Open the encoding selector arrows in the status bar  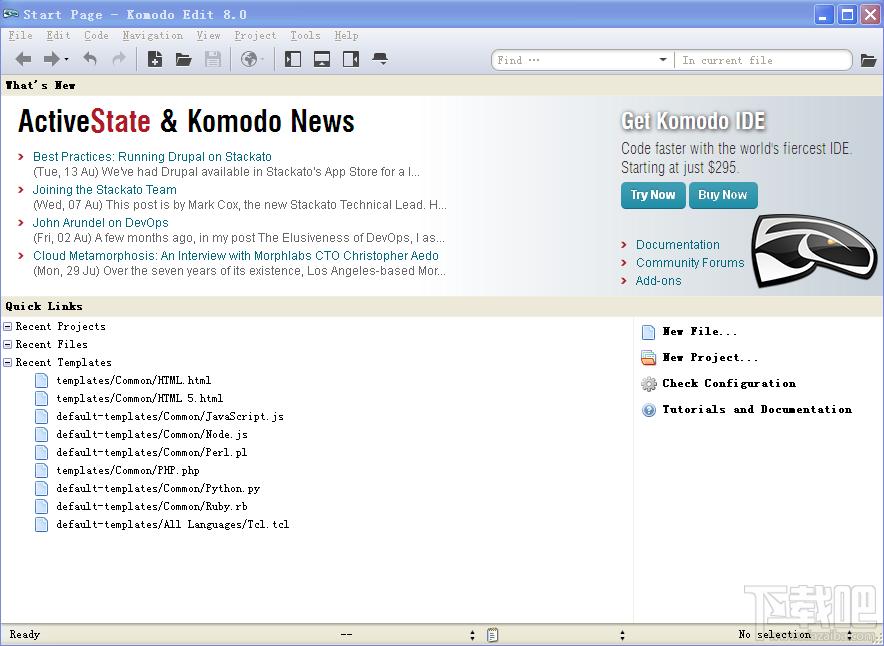click(472, 635)
